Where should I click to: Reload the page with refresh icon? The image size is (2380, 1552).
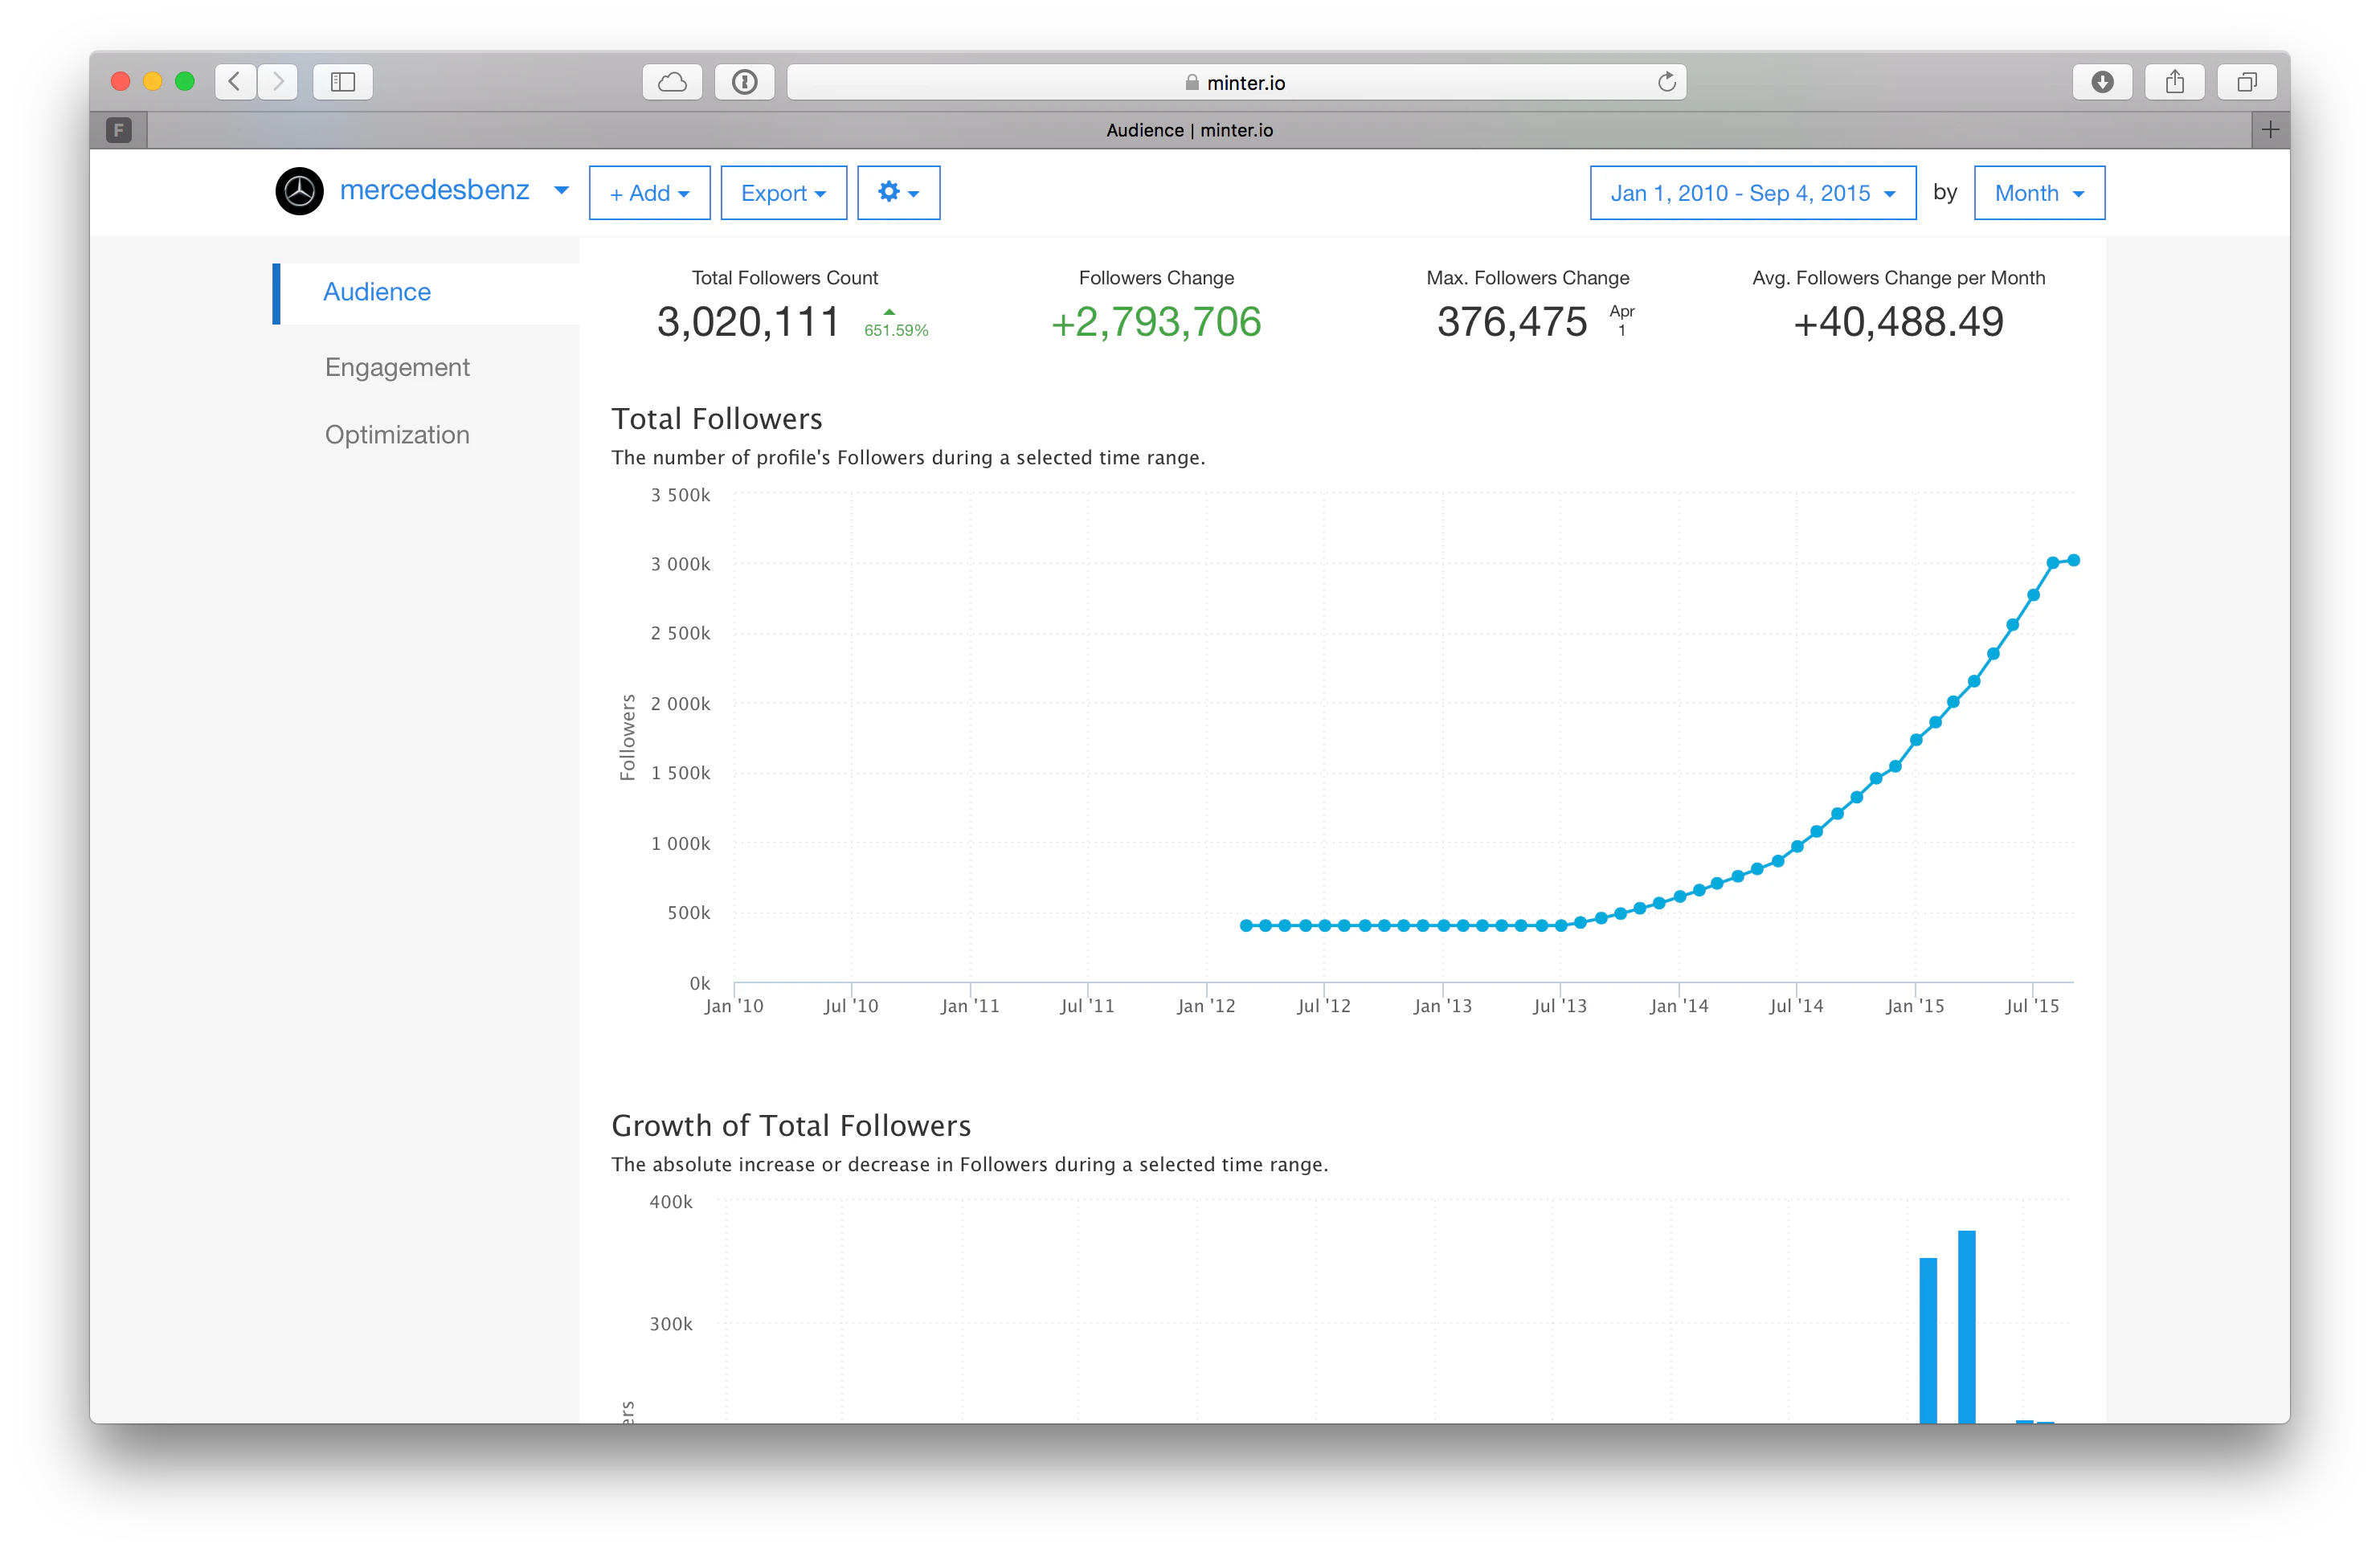[1666, 82]
